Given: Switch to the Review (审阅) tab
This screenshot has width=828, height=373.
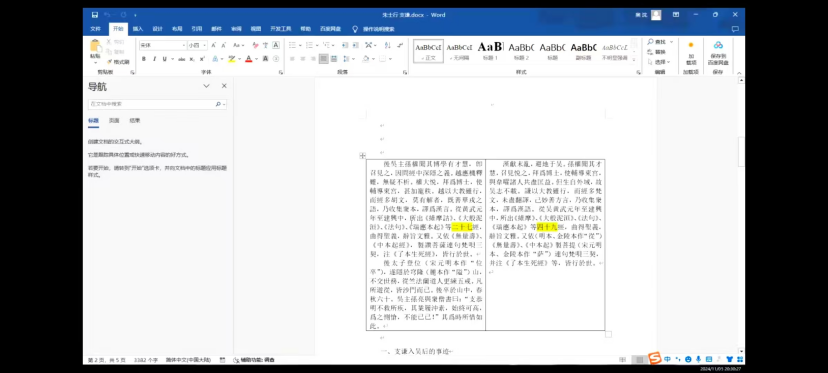Looking at the screenshot, I should 236,29.
